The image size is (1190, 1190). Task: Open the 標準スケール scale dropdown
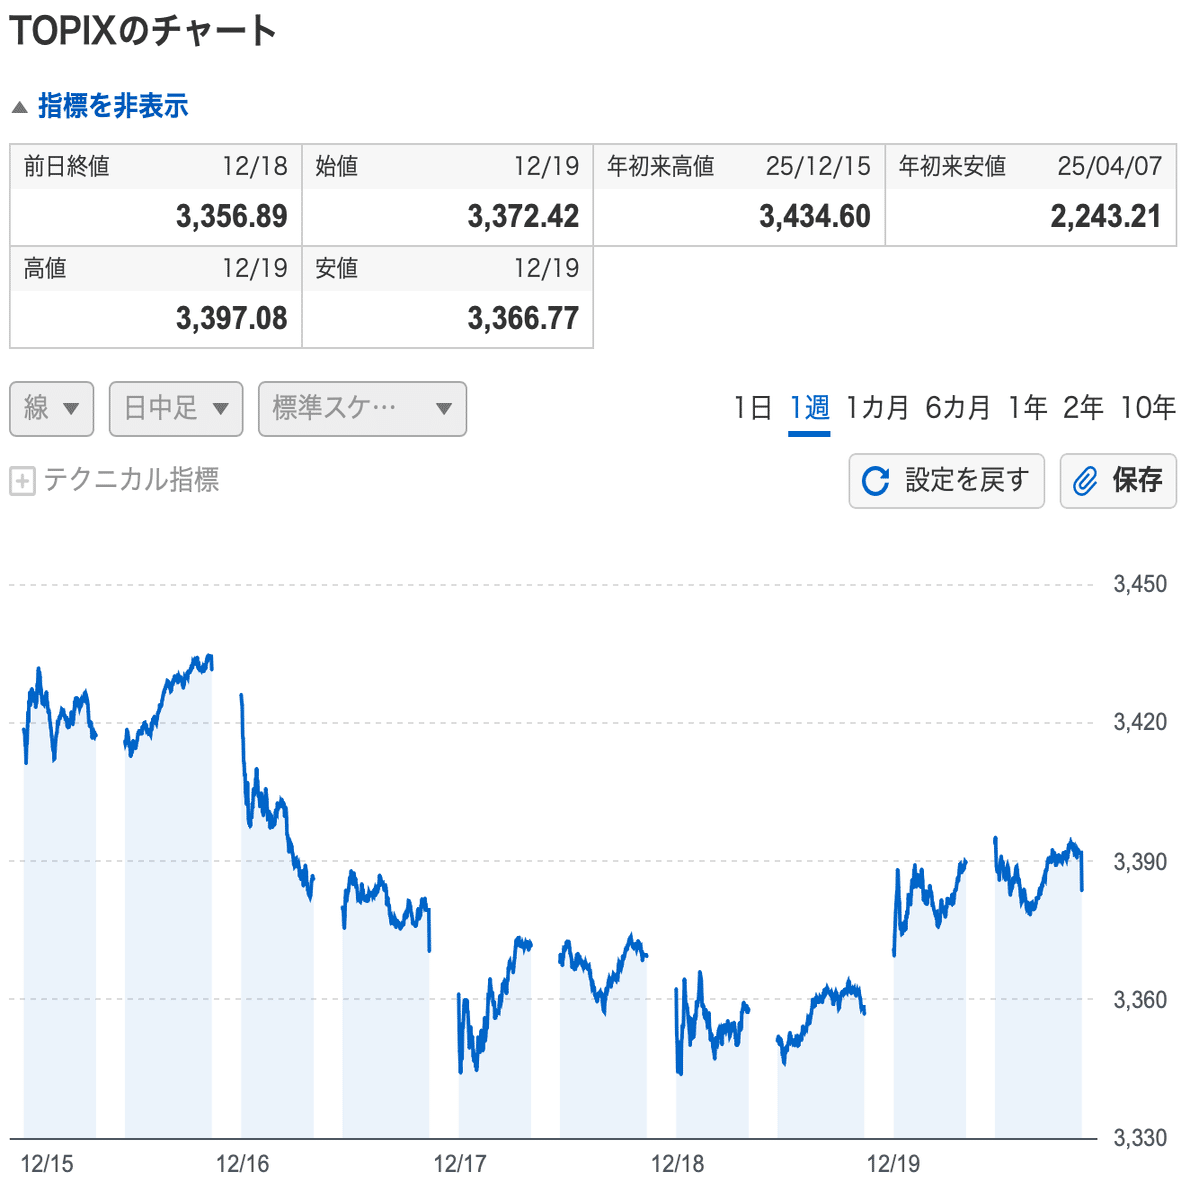point(362,408)
